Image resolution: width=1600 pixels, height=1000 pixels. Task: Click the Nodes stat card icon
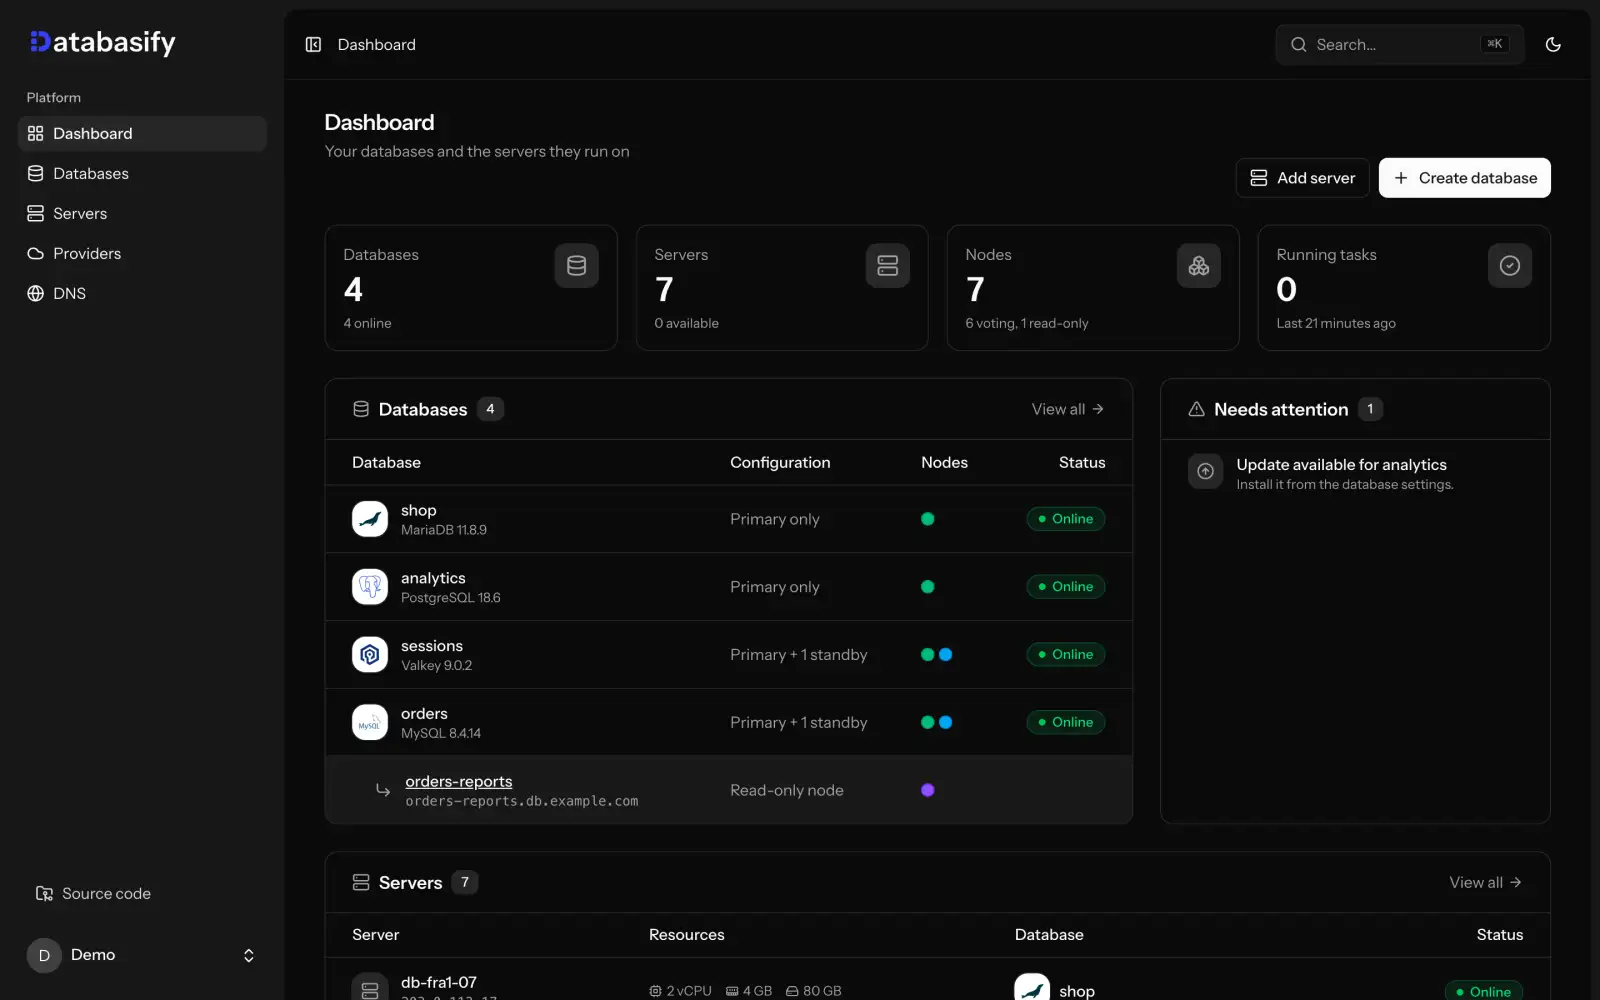(x=1198, y=265)
